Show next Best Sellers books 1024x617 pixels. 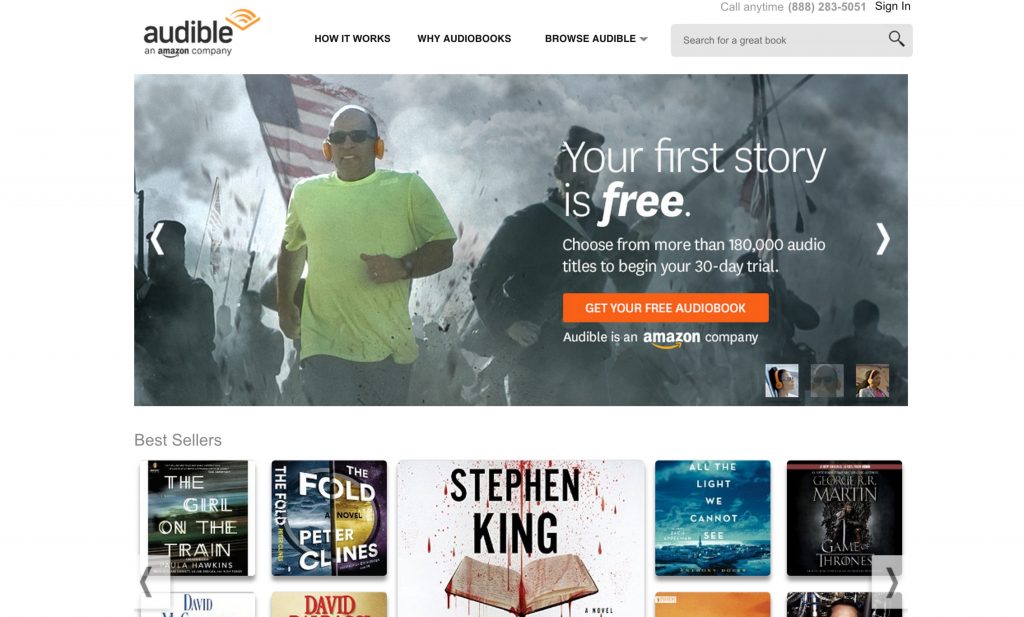pos(891,582)
